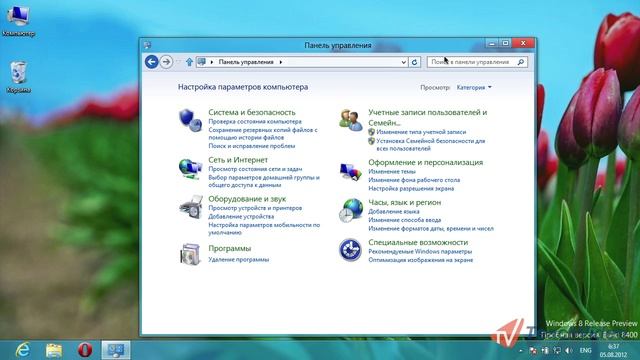
Task: Open File Explorer from taskbar
Action: (54, 350)
